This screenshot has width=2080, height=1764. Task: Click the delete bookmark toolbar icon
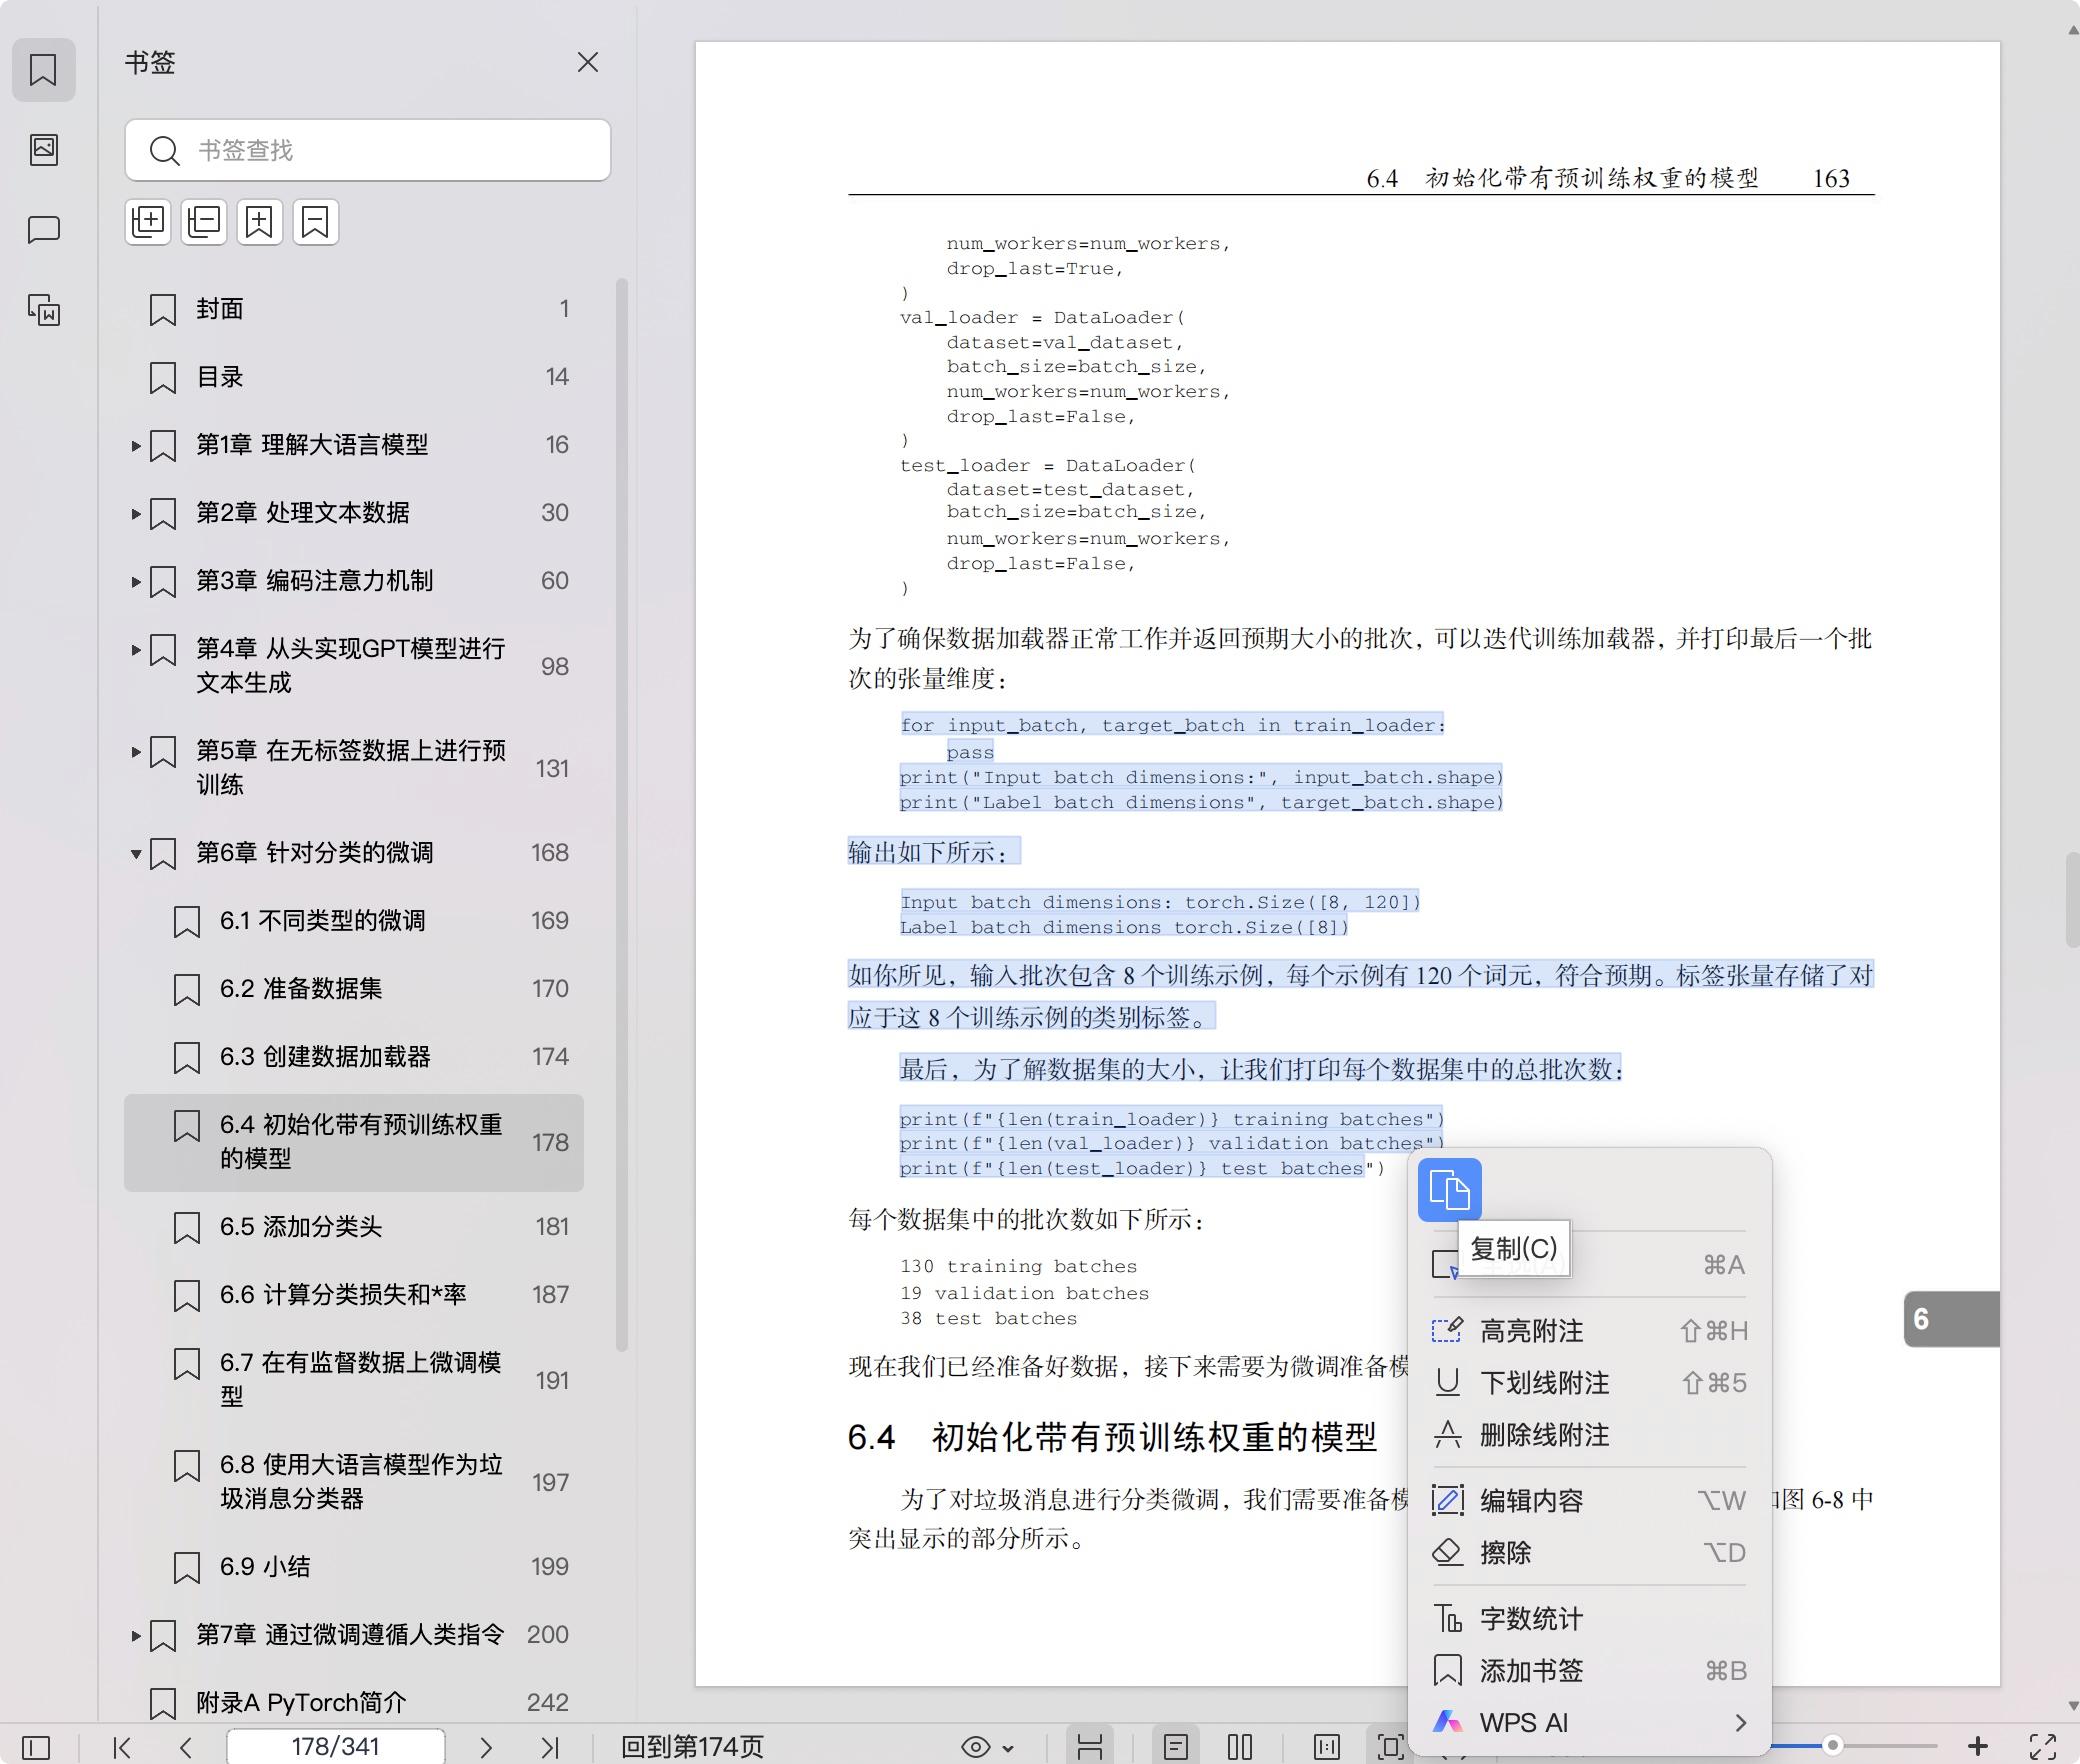coord(315,221)
